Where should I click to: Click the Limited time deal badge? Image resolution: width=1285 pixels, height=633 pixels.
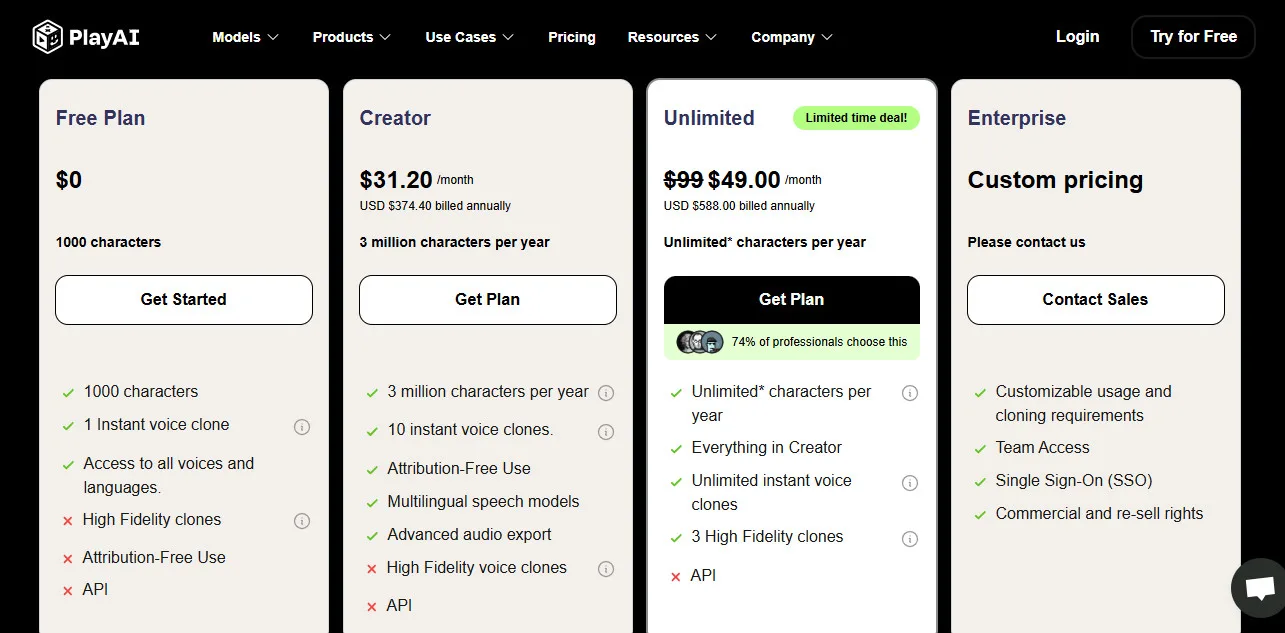[x=856, y=118]
